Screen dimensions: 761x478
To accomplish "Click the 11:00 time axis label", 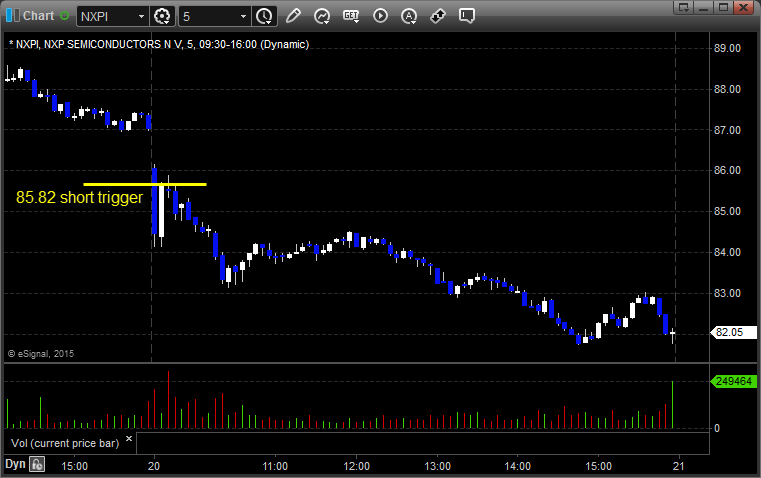I will [x=275, y=466].
